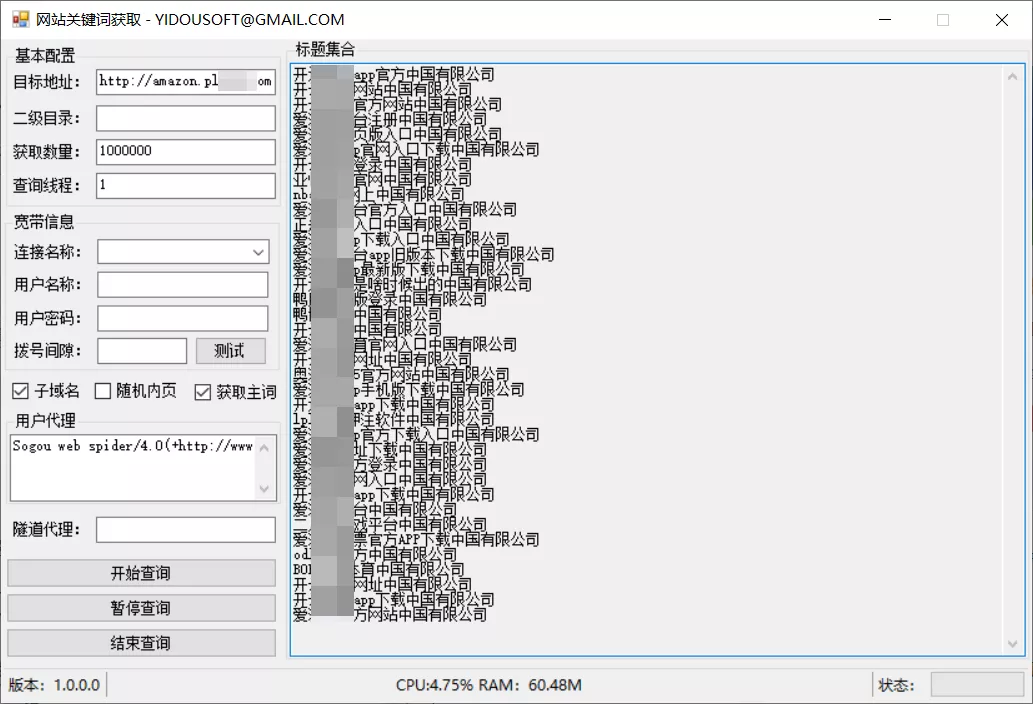Click the line ending in 台app旧版本下载中国有限公司
Image resolution: width=1033 pixels, height=704 pixels.
click(x=423, y=254)
